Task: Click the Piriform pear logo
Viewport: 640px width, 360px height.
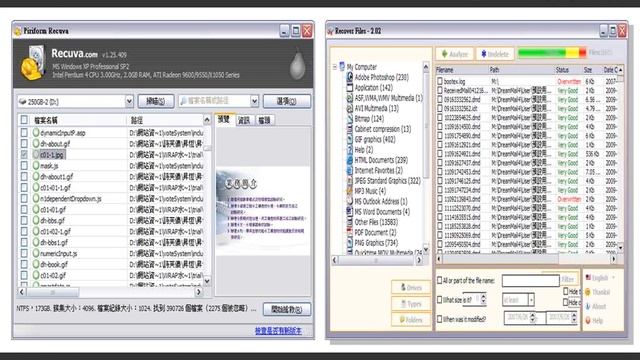Action: (298, 64)
